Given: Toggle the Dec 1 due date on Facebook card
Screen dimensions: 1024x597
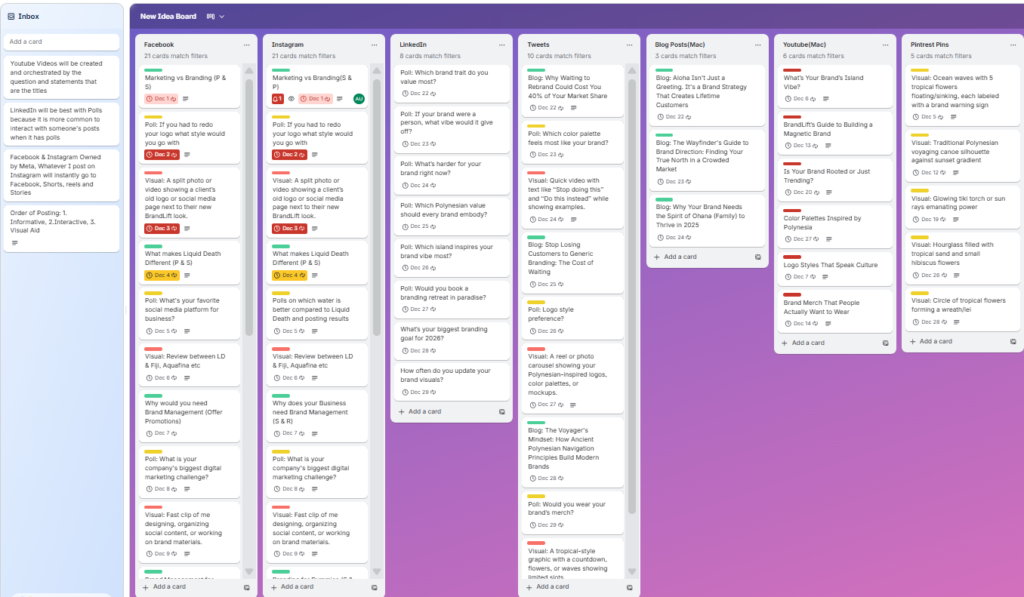Looking at the screenshot, I should 162,99.
